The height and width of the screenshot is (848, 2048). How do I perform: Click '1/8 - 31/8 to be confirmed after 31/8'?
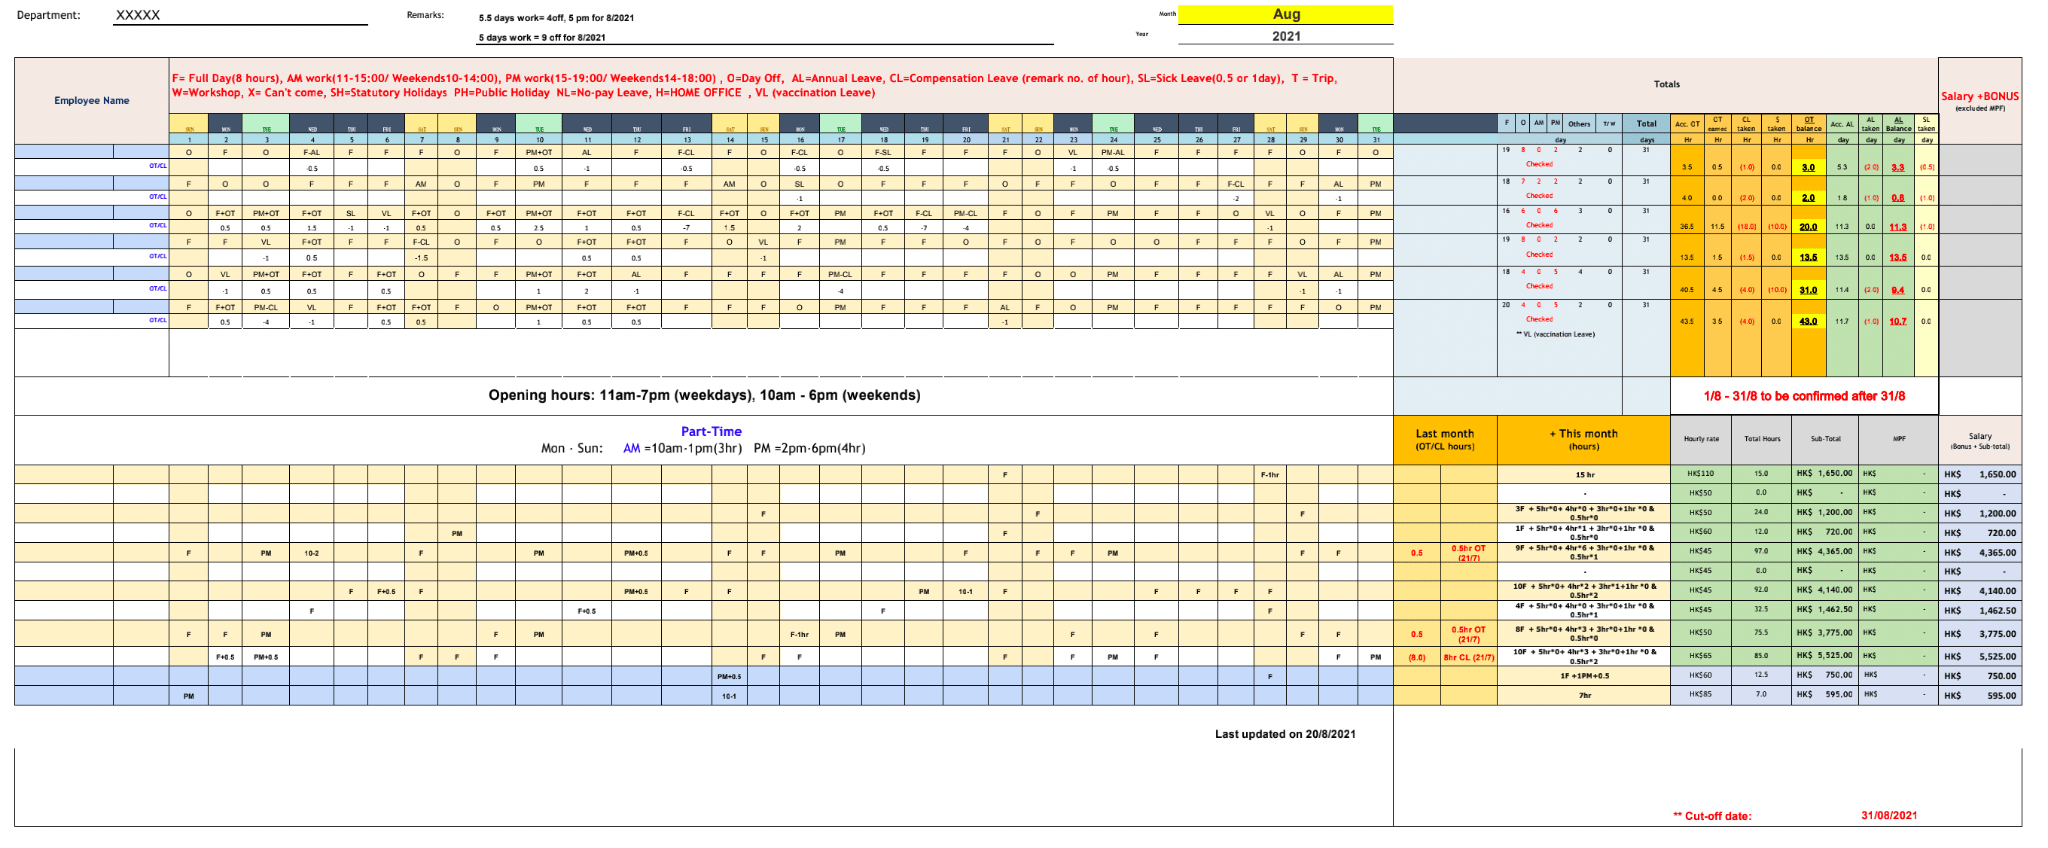1804,396
